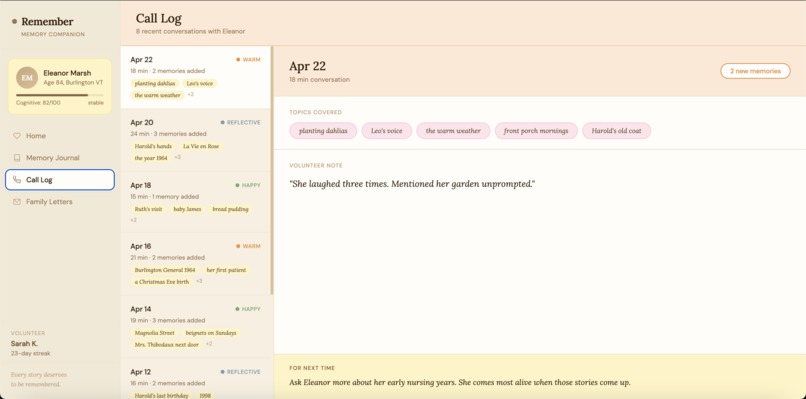This screenshot has width=806, height=399.
Task: Click the dot logo beside Remember
Action: [x=14, y=22]
